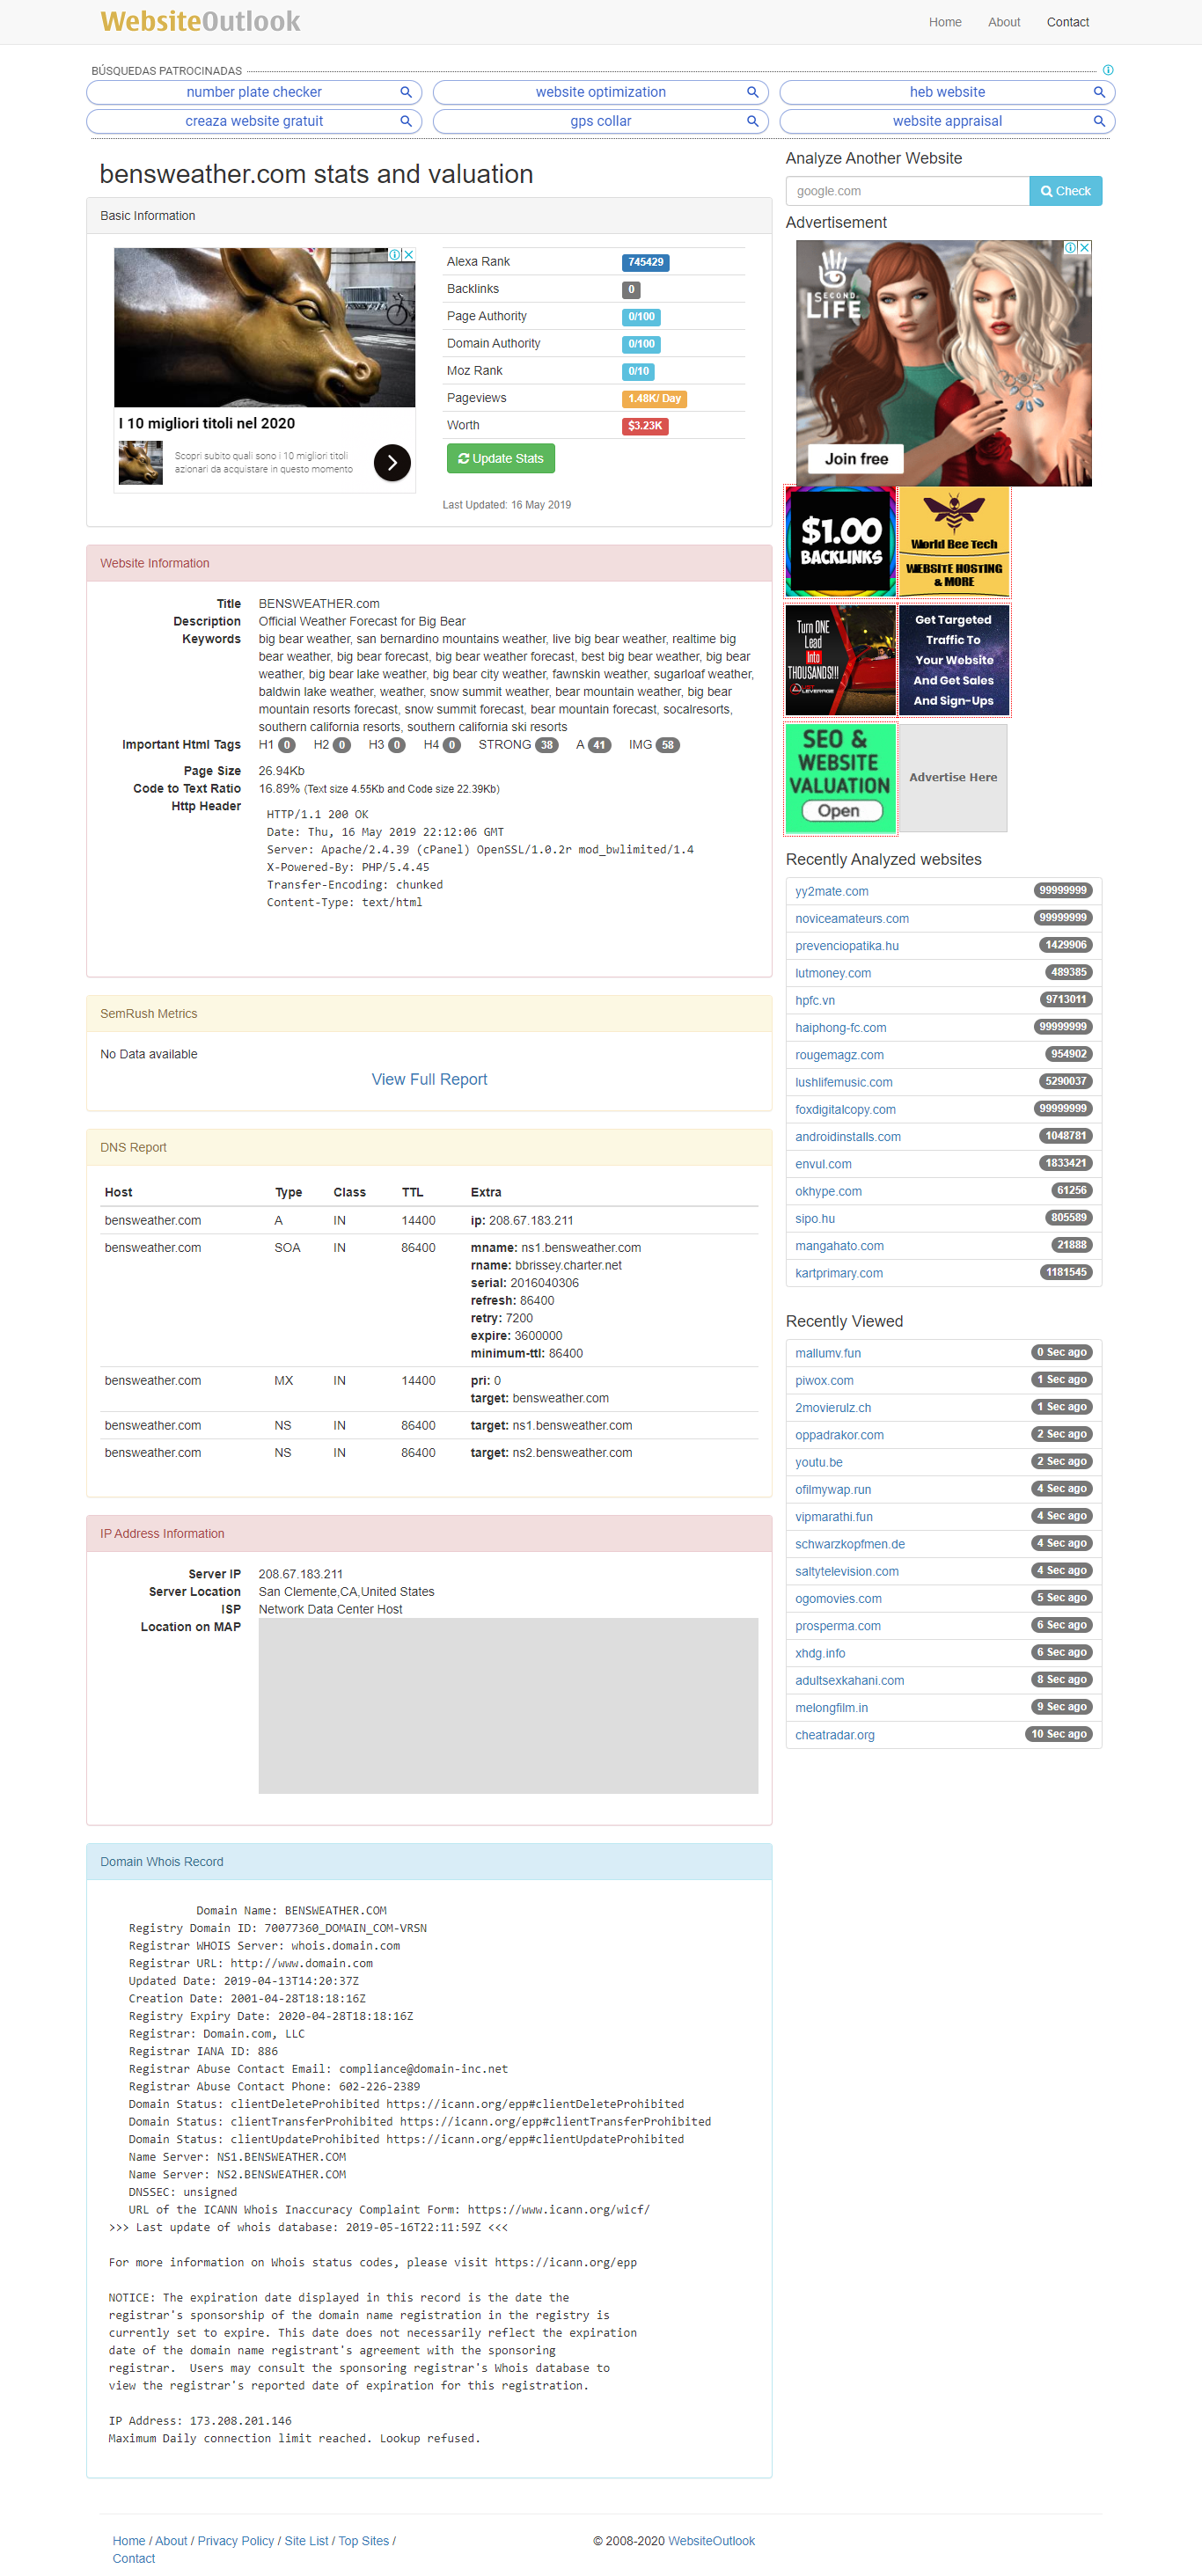Open the Get Targeted Traffic banner

coord(954,659)
